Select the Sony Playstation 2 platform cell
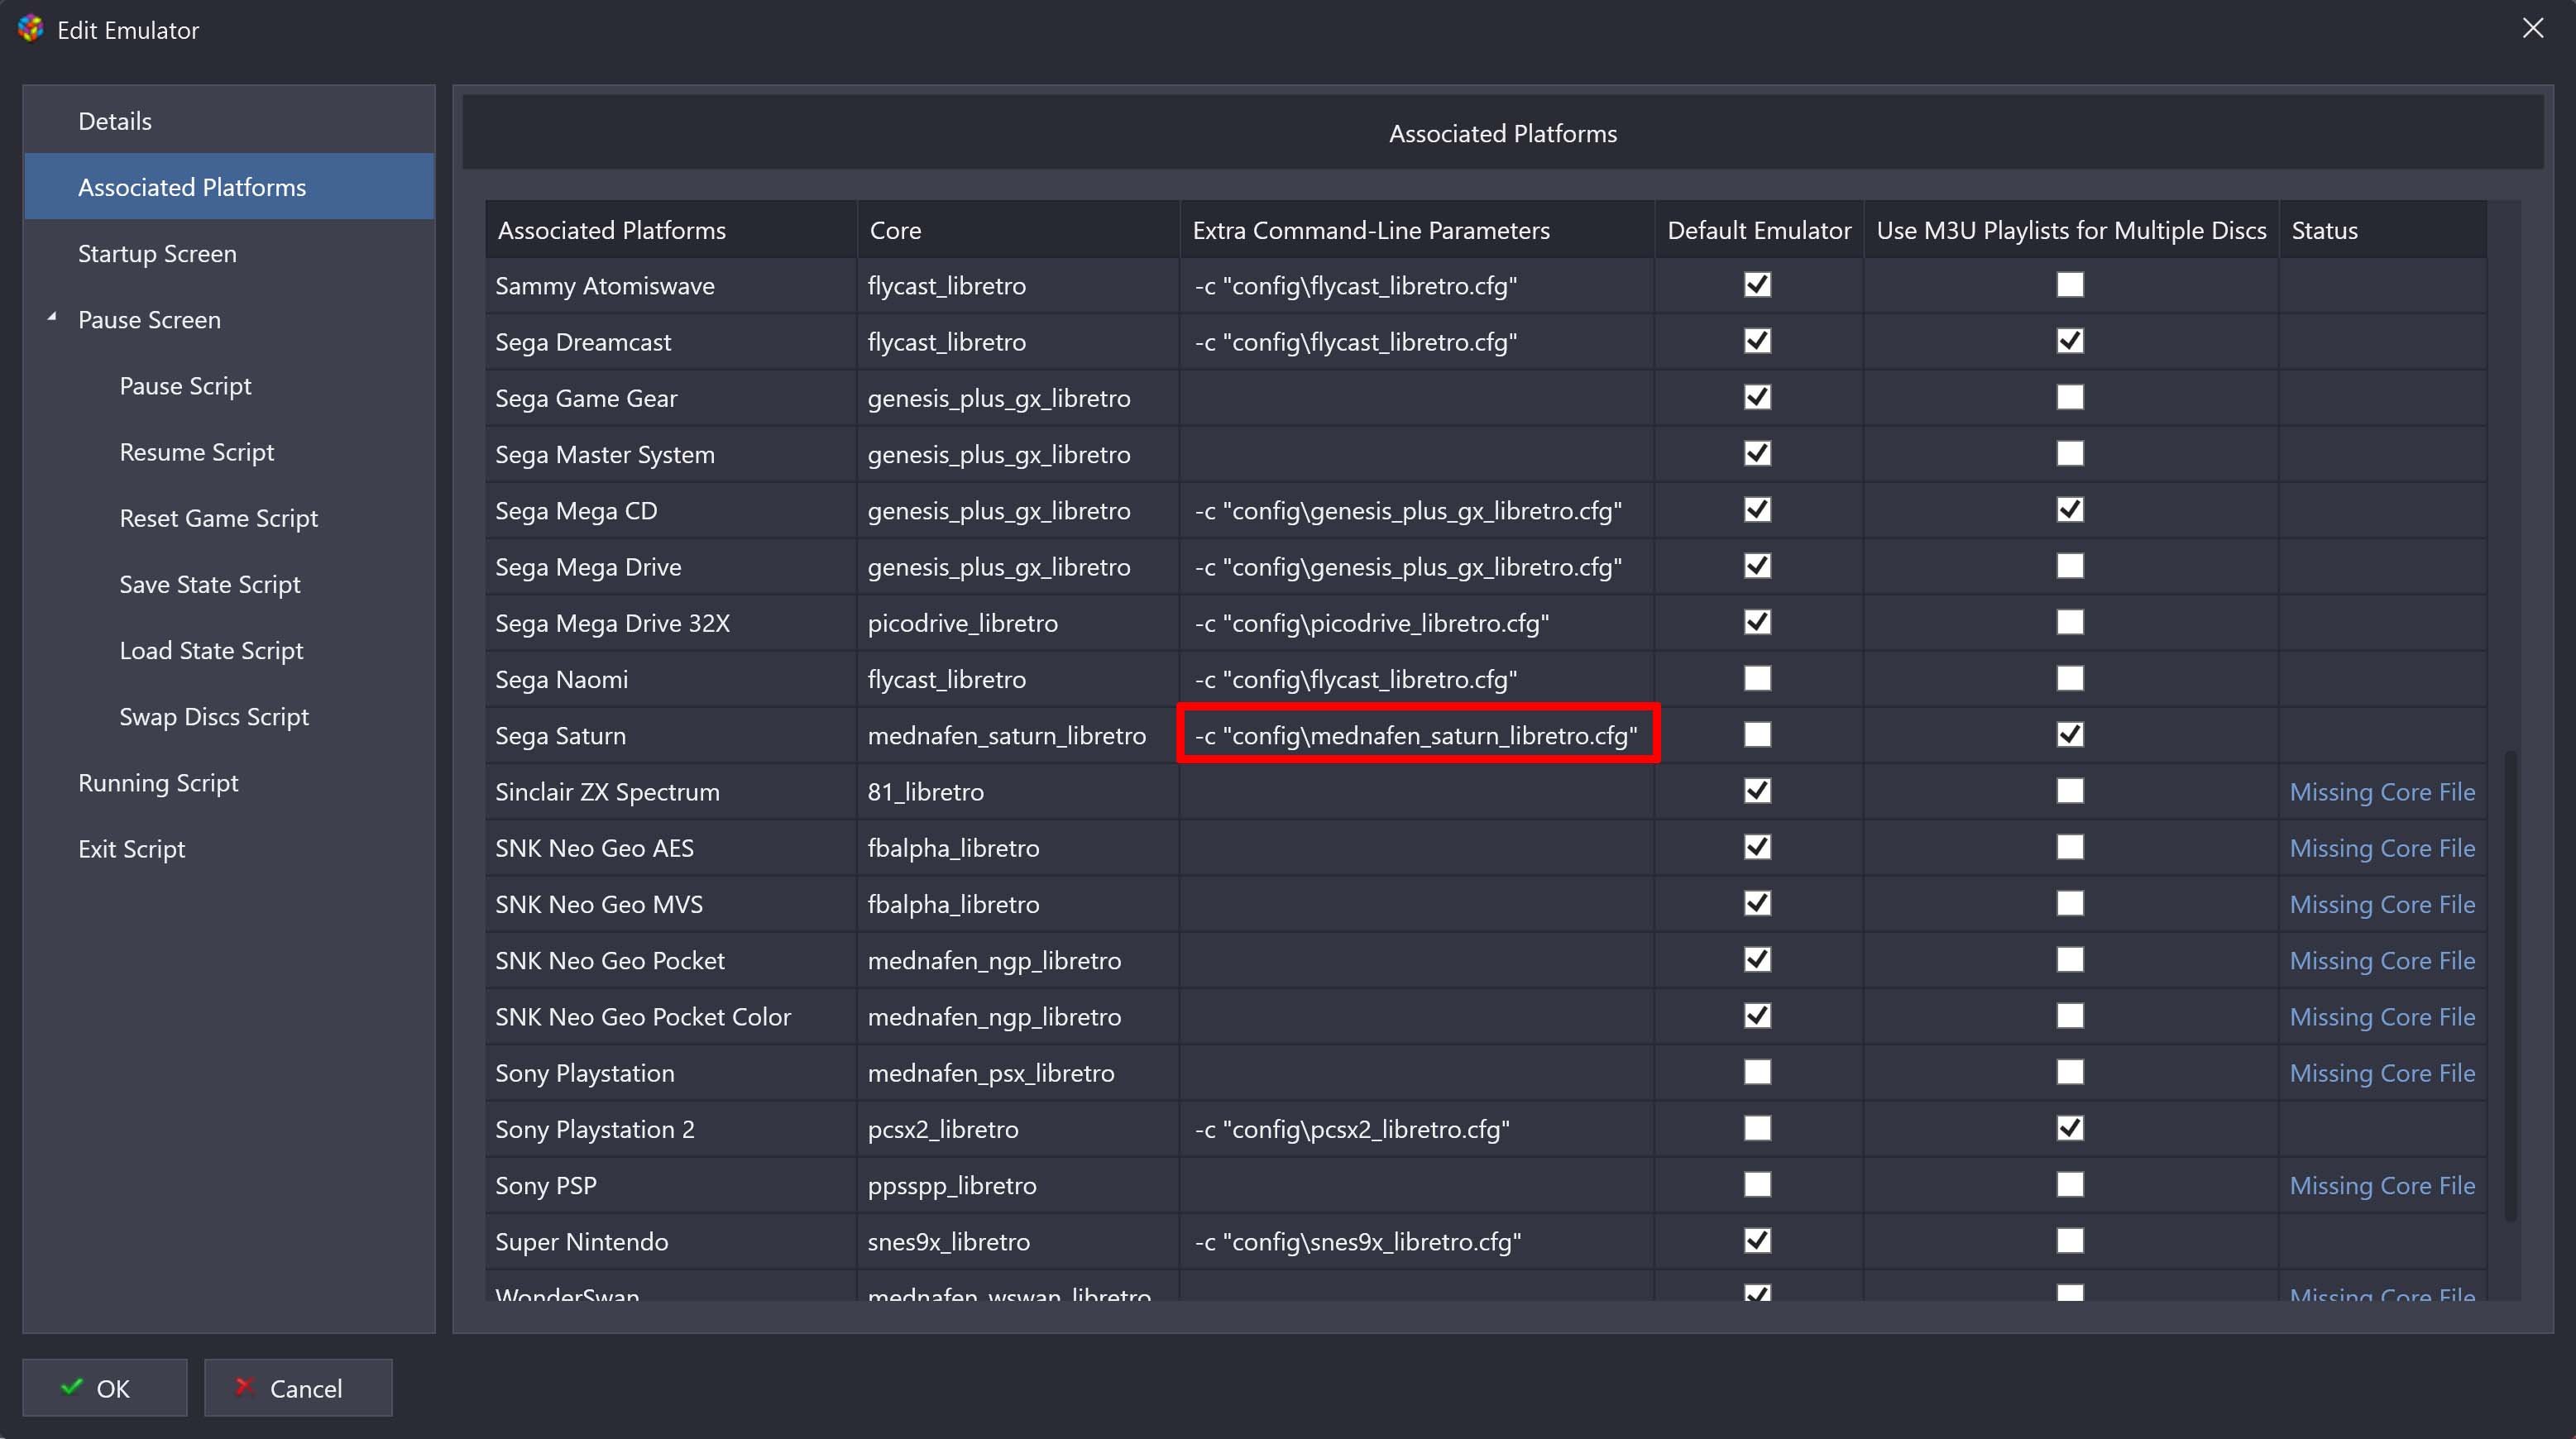Image resolution: width=2576 pixels, height=1439 pixels. (x=671, y=1129)
